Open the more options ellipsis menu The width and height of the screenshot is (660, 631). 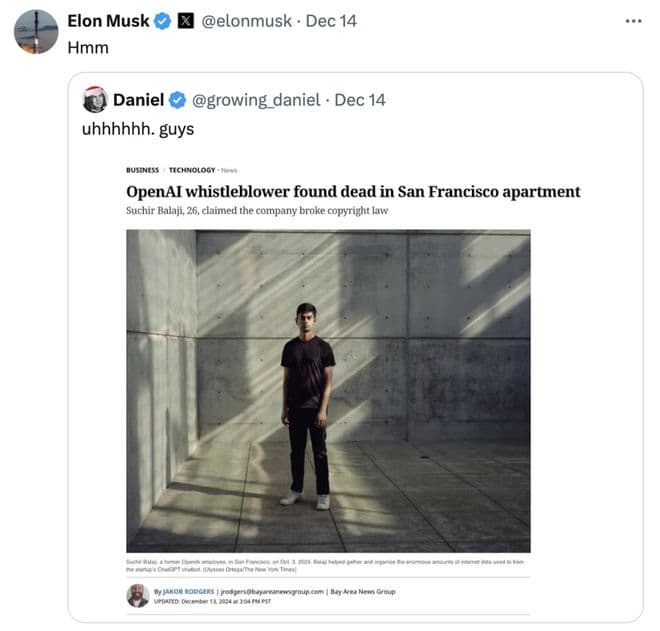click(x=633, y=21)
